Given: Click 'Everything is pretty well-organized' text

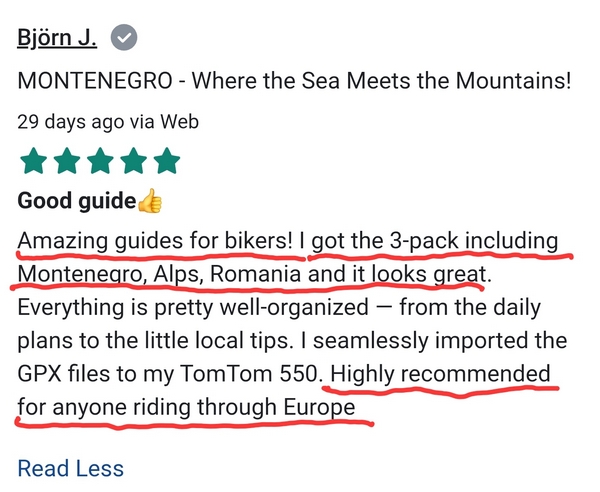Looking at the screenshot, I should [193, 308].
